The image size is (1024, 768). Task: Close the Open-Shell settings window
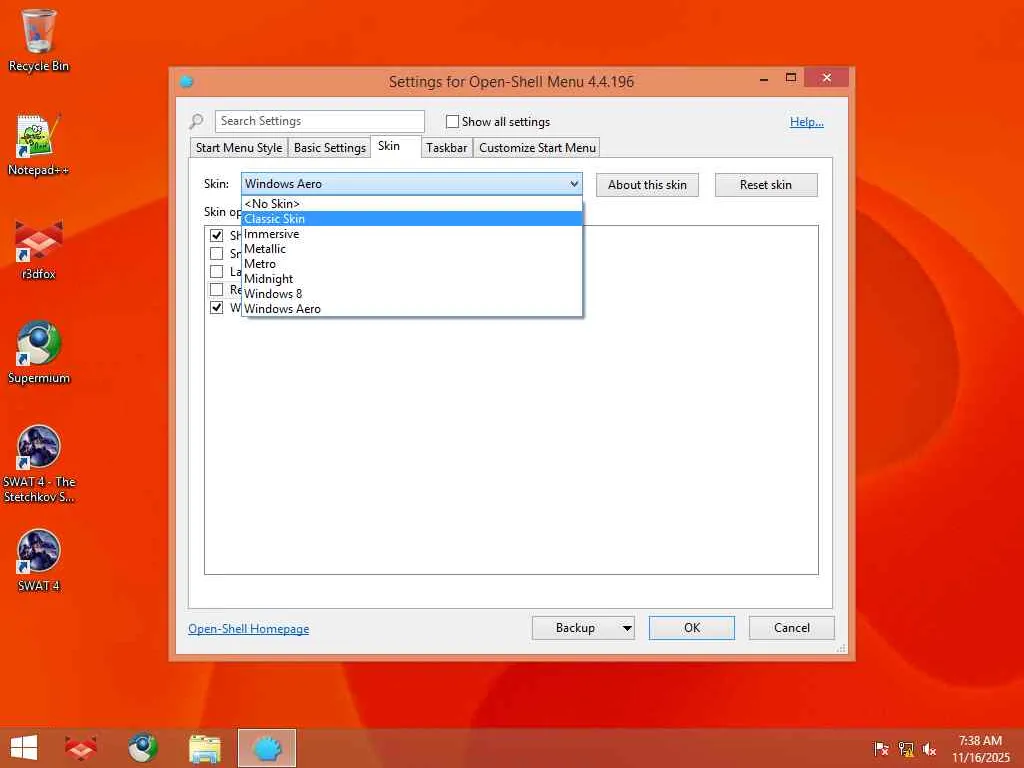(x=826, y=78)
